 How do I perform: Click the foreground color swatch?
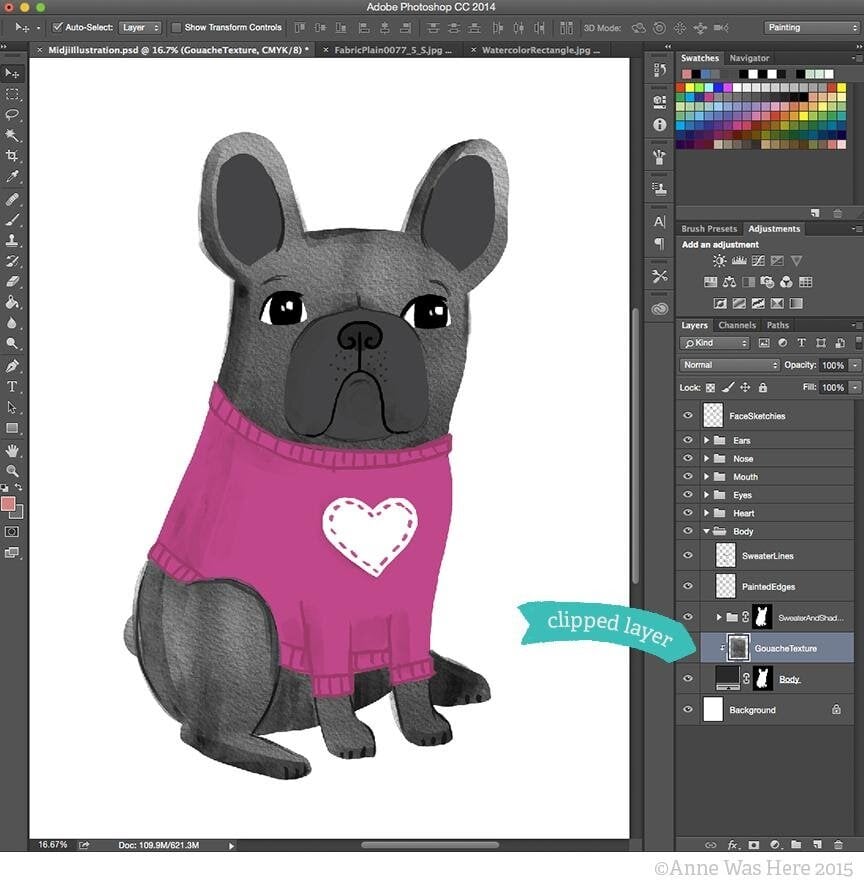coord(8,503)
